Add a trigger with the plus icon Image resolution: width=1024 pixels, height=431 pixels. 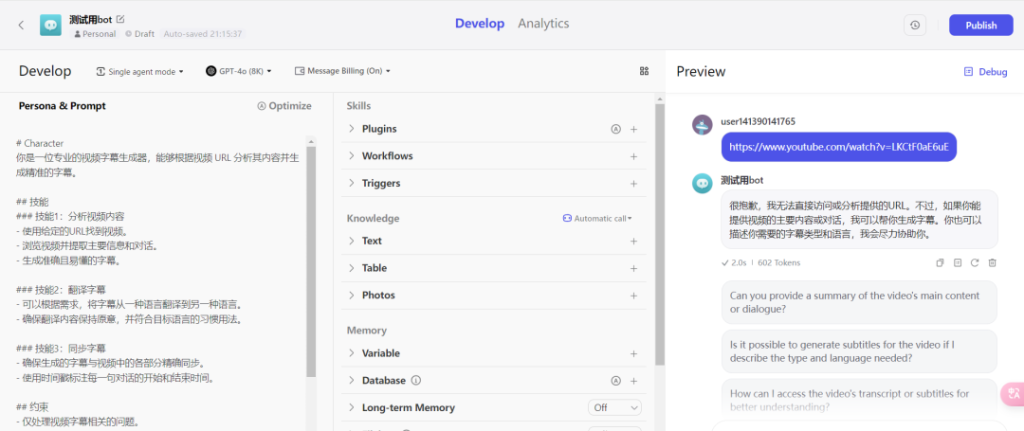(x=633, y=184)
